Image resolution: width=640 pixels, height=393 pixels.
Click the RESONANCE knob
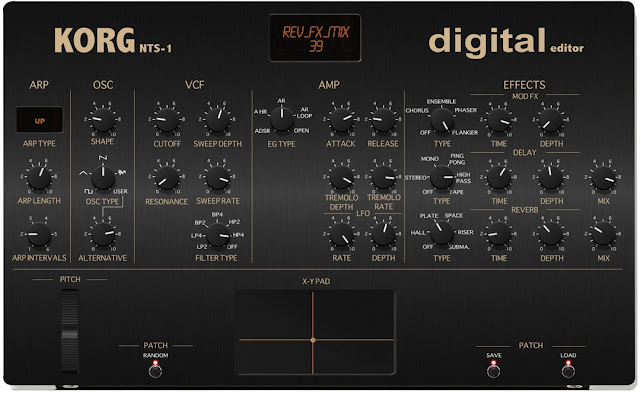coord(167,178)
